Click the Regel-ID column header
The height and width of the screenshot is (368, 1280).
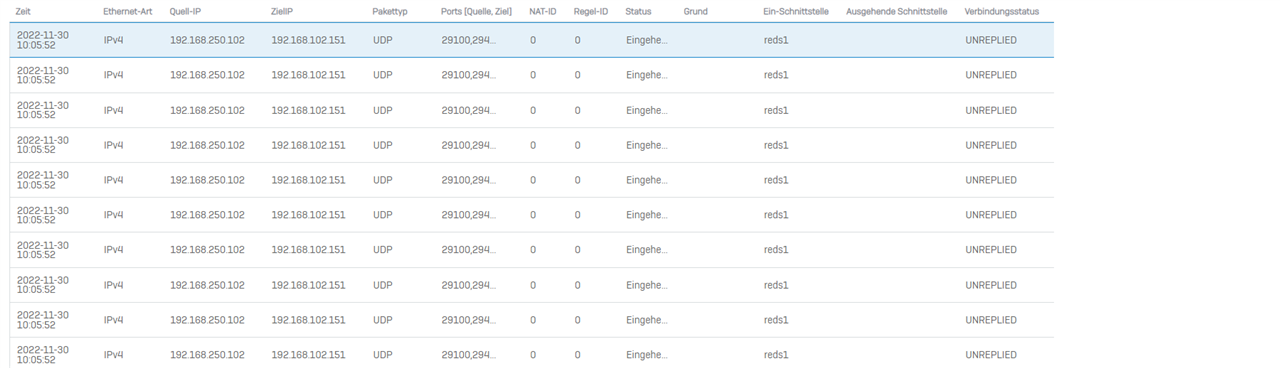pyautogui.click(x=591, y=11)
